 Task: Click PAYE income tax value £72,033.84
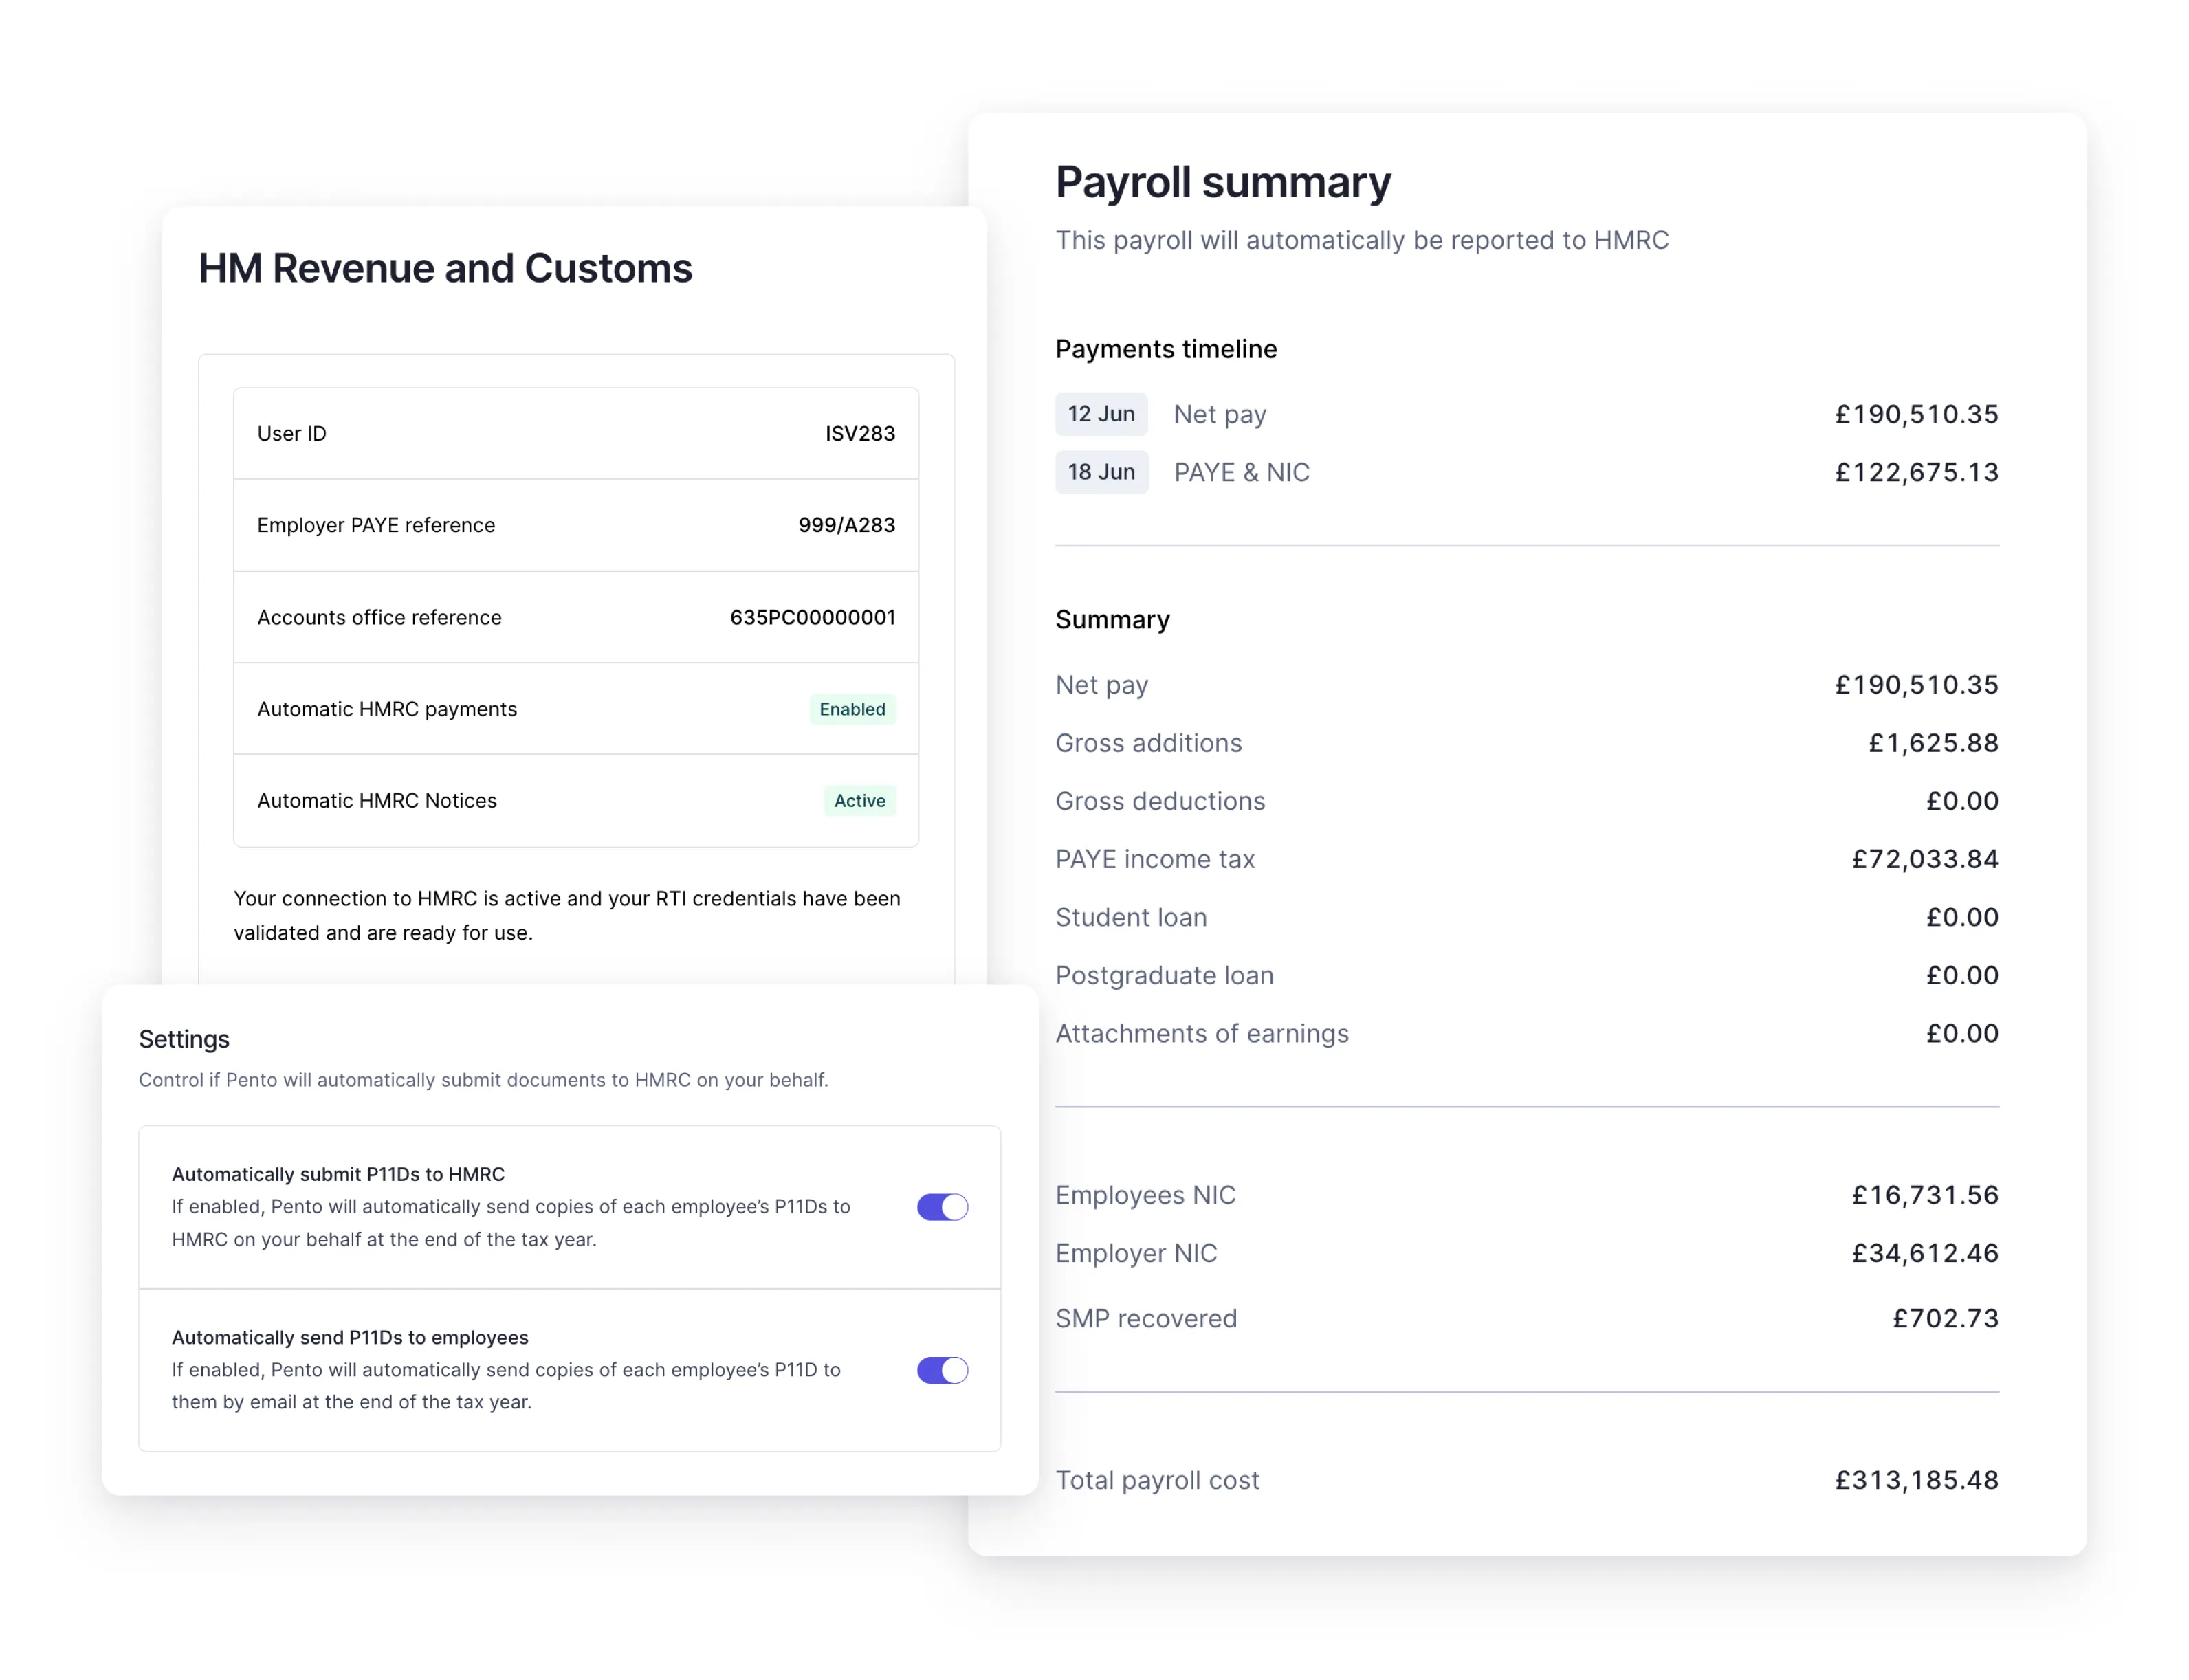(1925, 859)
